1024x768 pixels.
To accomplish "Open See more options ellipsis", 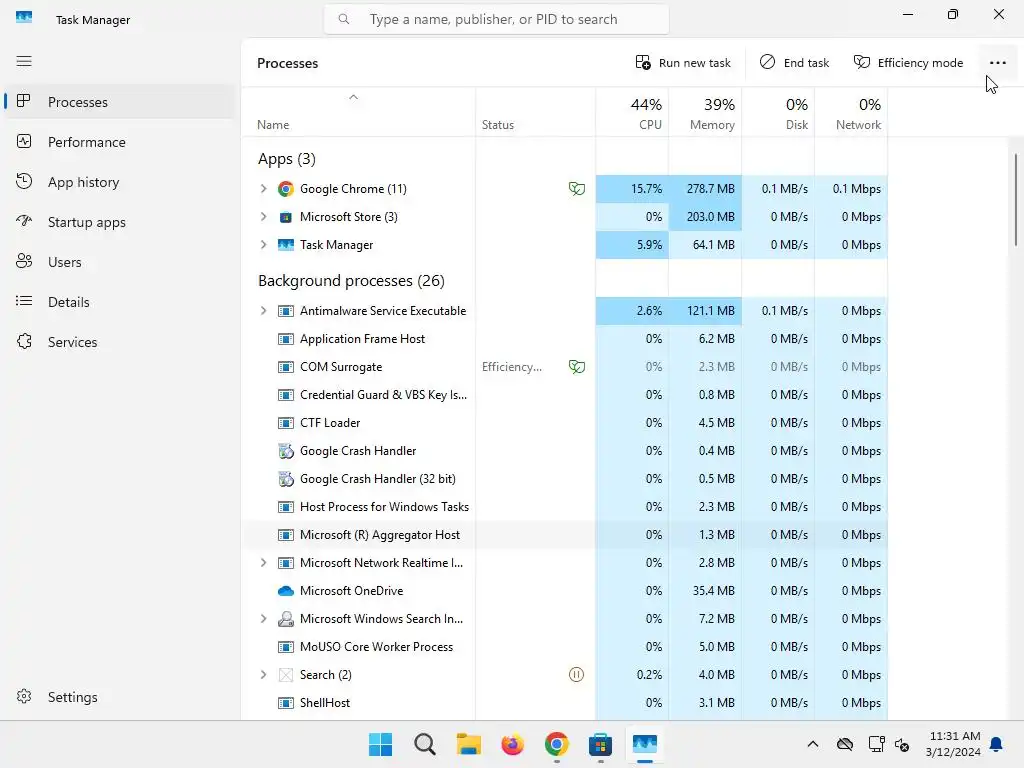I will coord(997,63).
